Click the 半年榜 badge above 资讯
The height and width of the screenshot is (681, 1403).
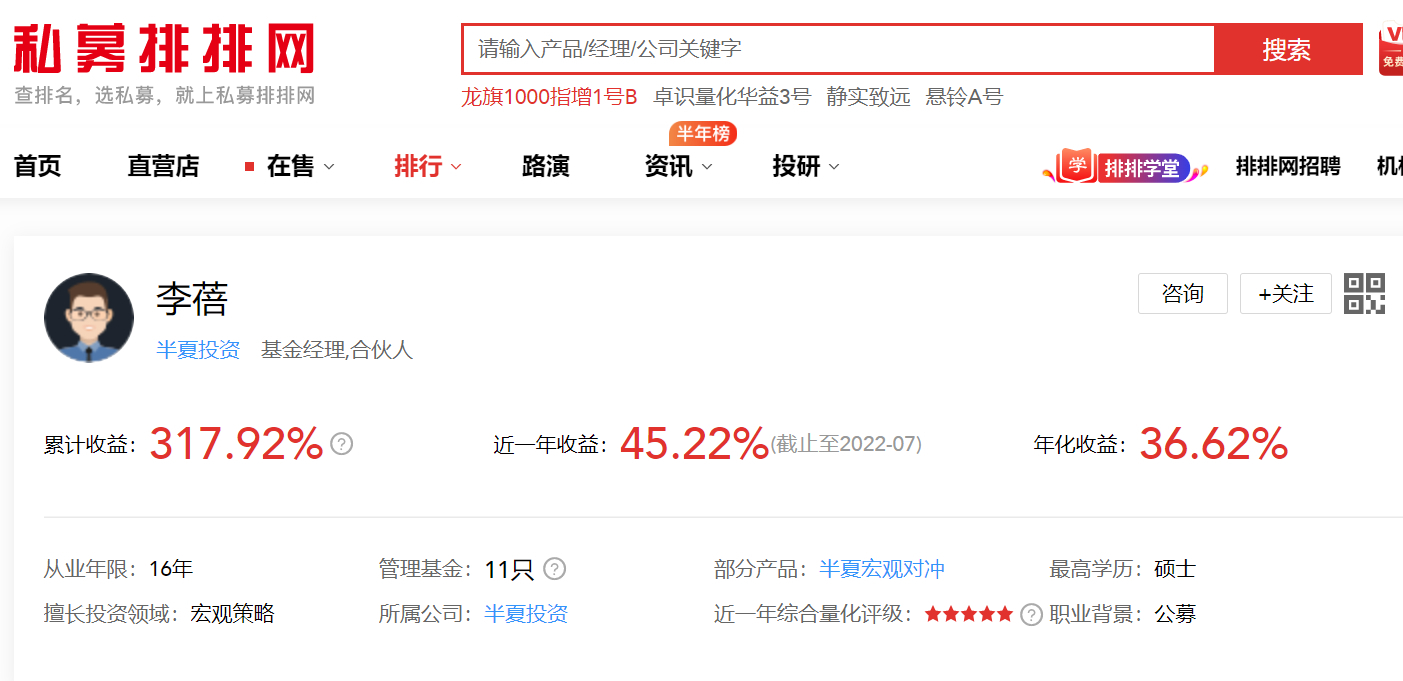point(703,133)
